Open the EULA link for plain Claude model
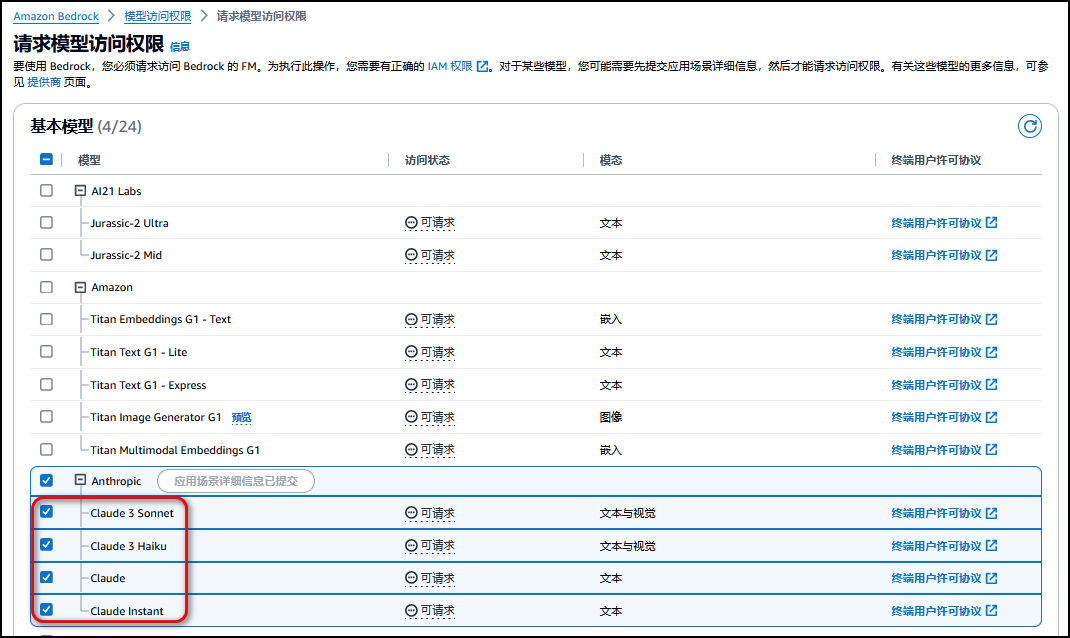This screenshot has height=638, width=1070. (x=944, y=578)
